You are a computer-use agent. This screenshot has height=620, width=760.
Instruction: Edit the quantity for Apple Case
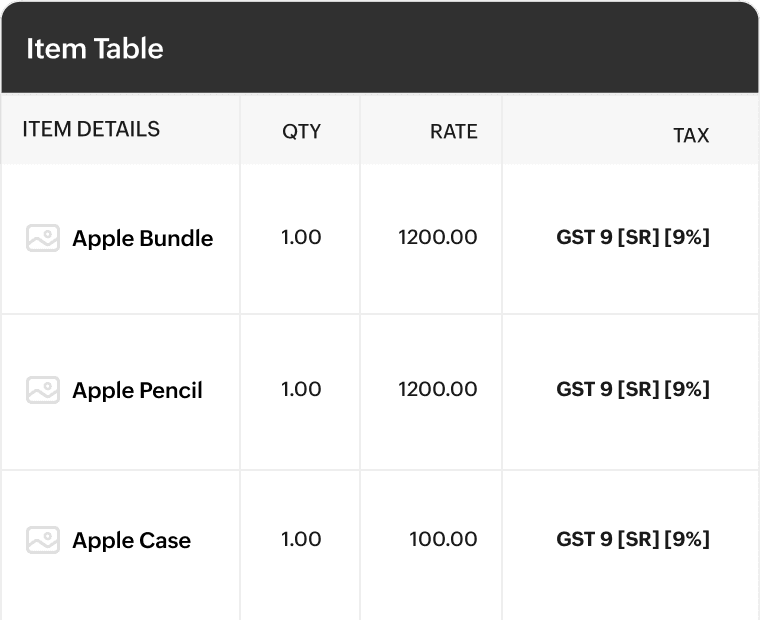pyautogui.click(x=301, y=540)
